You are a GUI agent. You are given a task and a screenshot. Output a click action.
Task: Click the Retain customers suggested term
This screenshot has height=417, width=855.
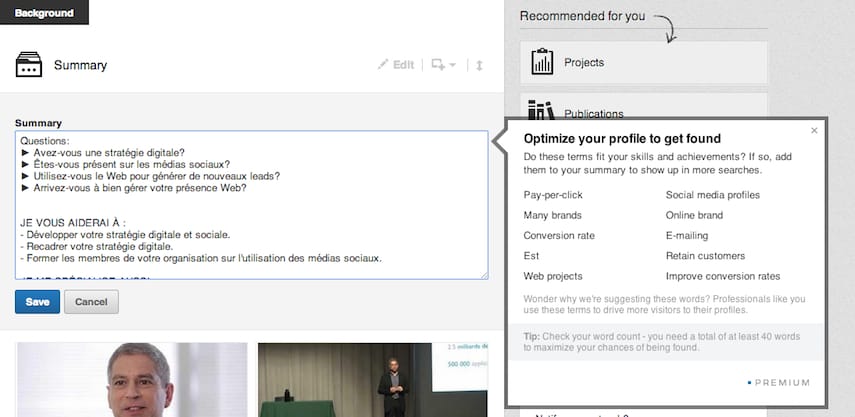point(705,256)
